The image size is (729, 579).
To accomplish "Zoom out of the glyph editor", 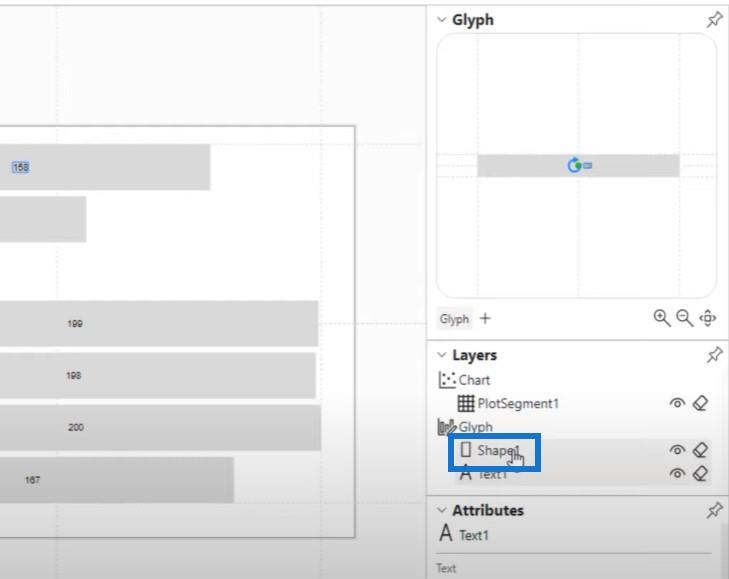I will tap(684, 318).
